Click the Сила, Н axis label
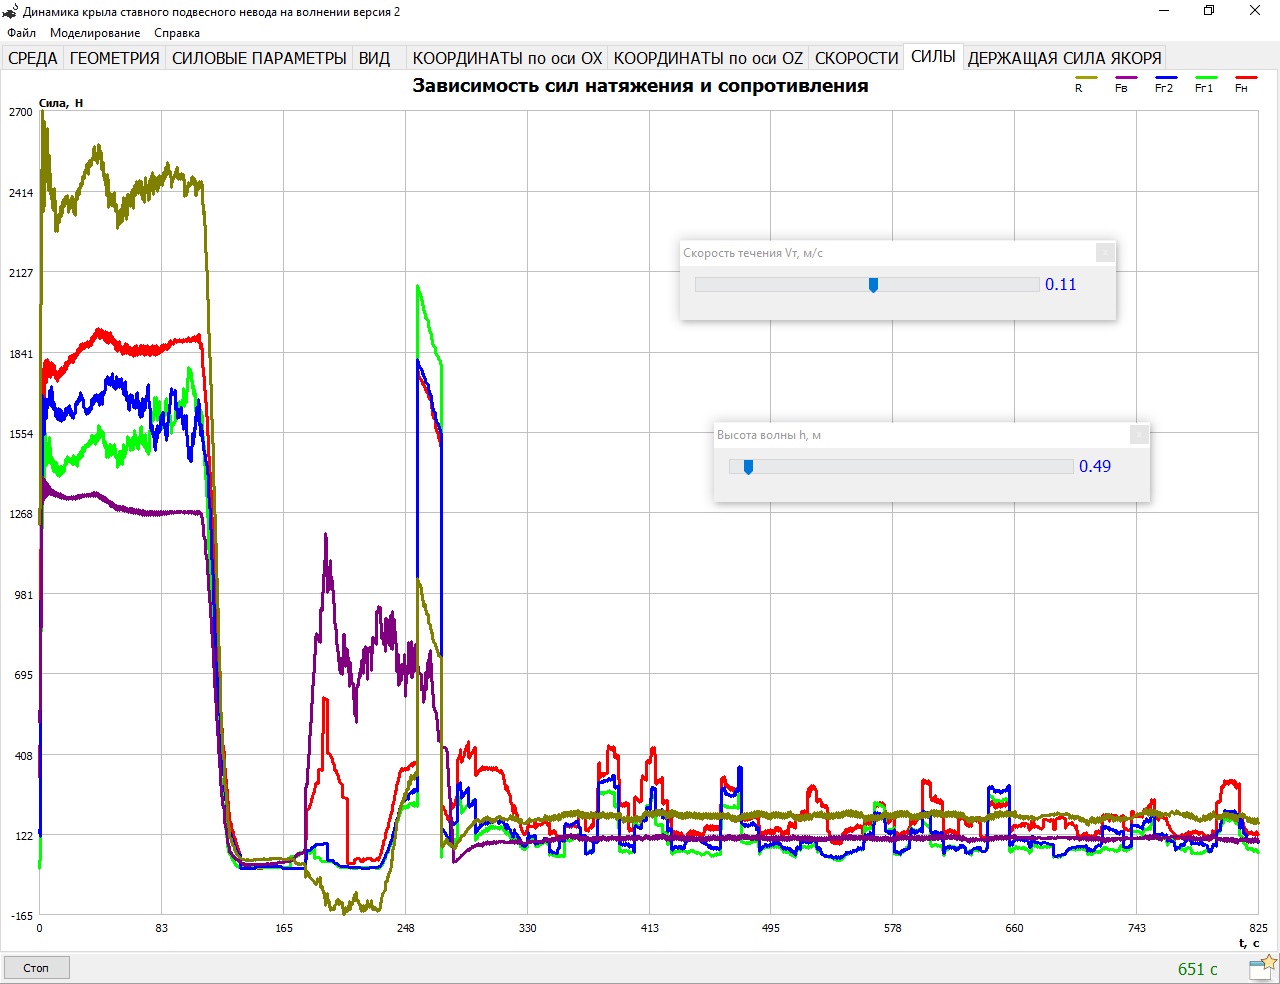Screen dimensions: 1280x984 point(61,103)
